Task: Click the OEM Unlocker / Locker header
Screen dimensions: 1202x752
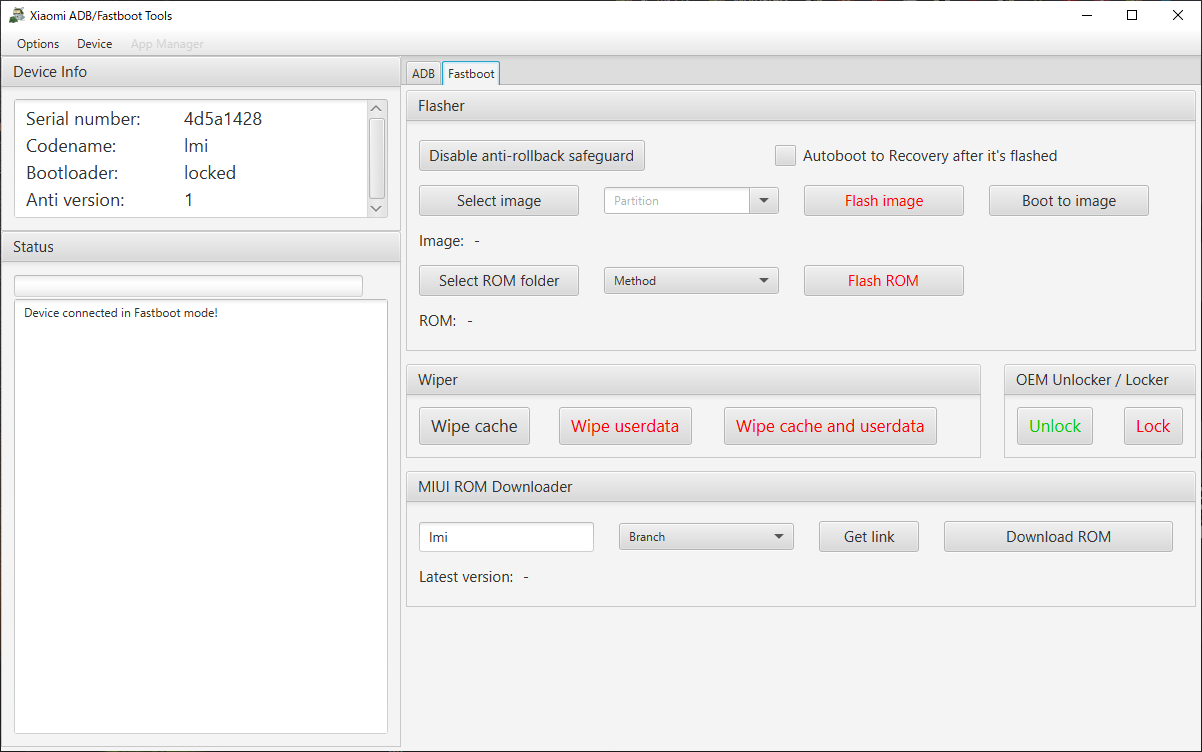Action: (1100, 380)
